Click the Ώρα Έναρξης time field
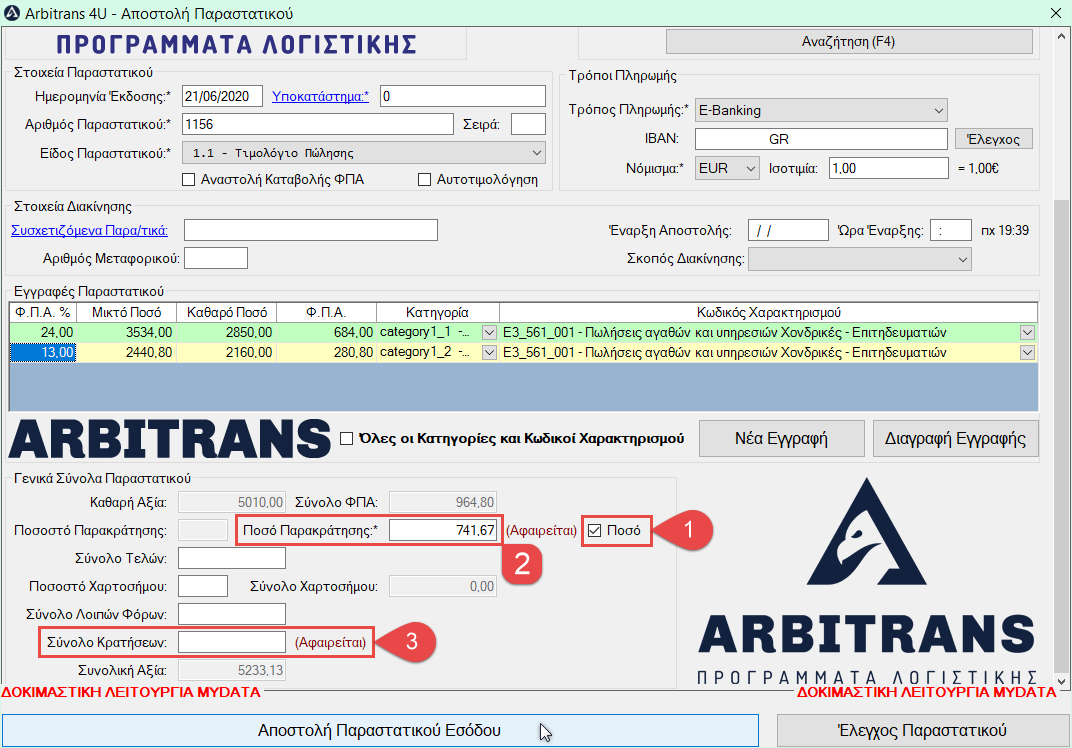The image size is (1072, 748). [951, 230]
